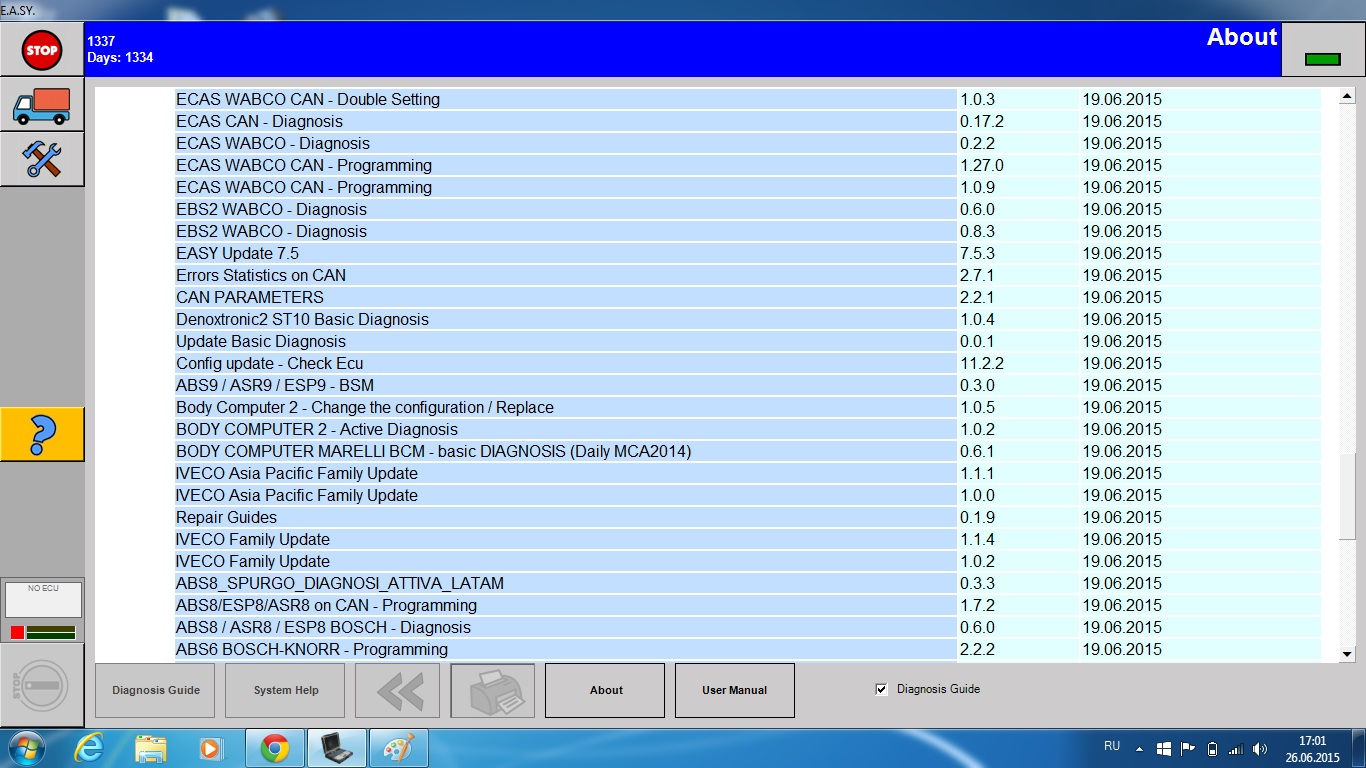Click version 7.5.3 cell
The image size is (1366, 768).
pos(1018,253)
